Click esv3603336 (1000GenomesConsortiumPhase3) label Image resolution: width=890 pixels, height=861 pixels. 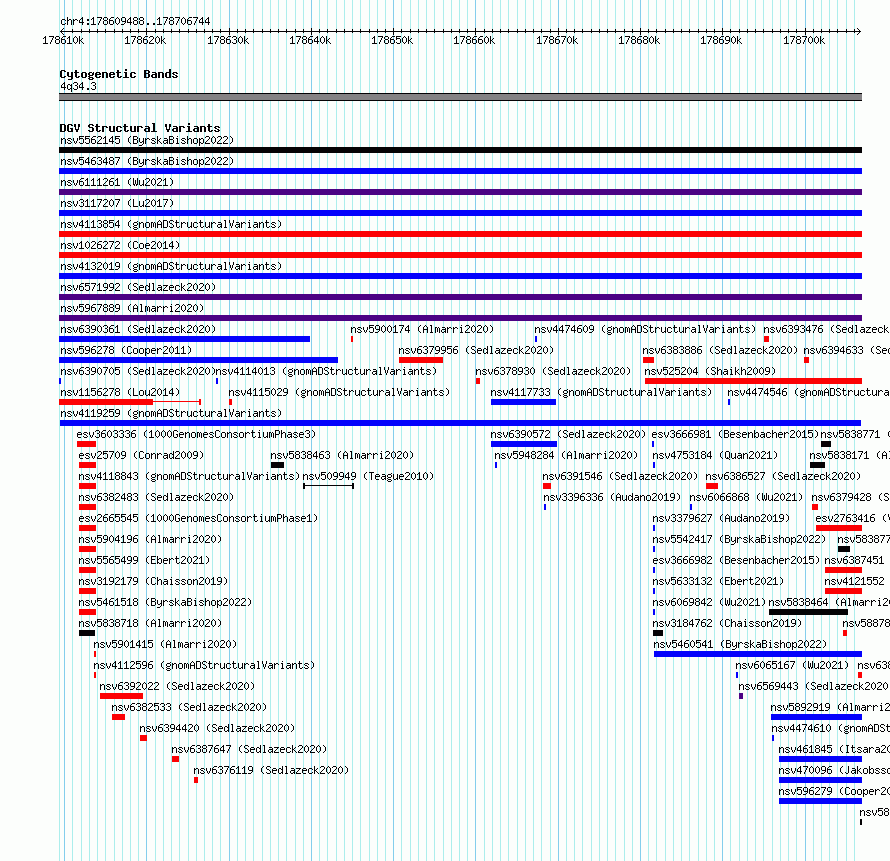(196, 434)
